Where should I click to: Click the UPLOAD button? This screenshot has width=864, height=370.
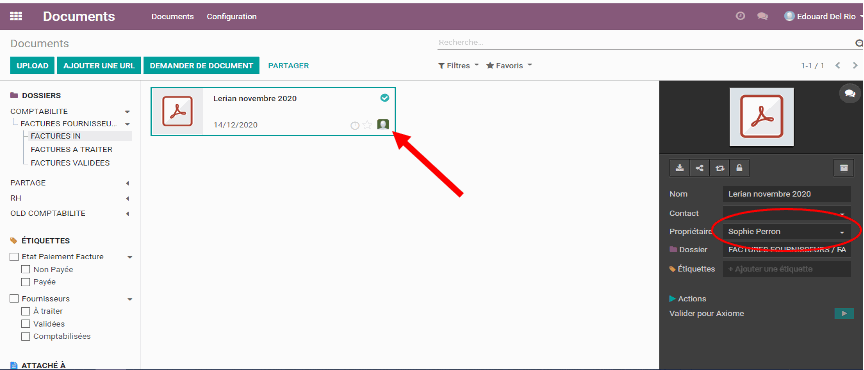[x=33, y=66]
